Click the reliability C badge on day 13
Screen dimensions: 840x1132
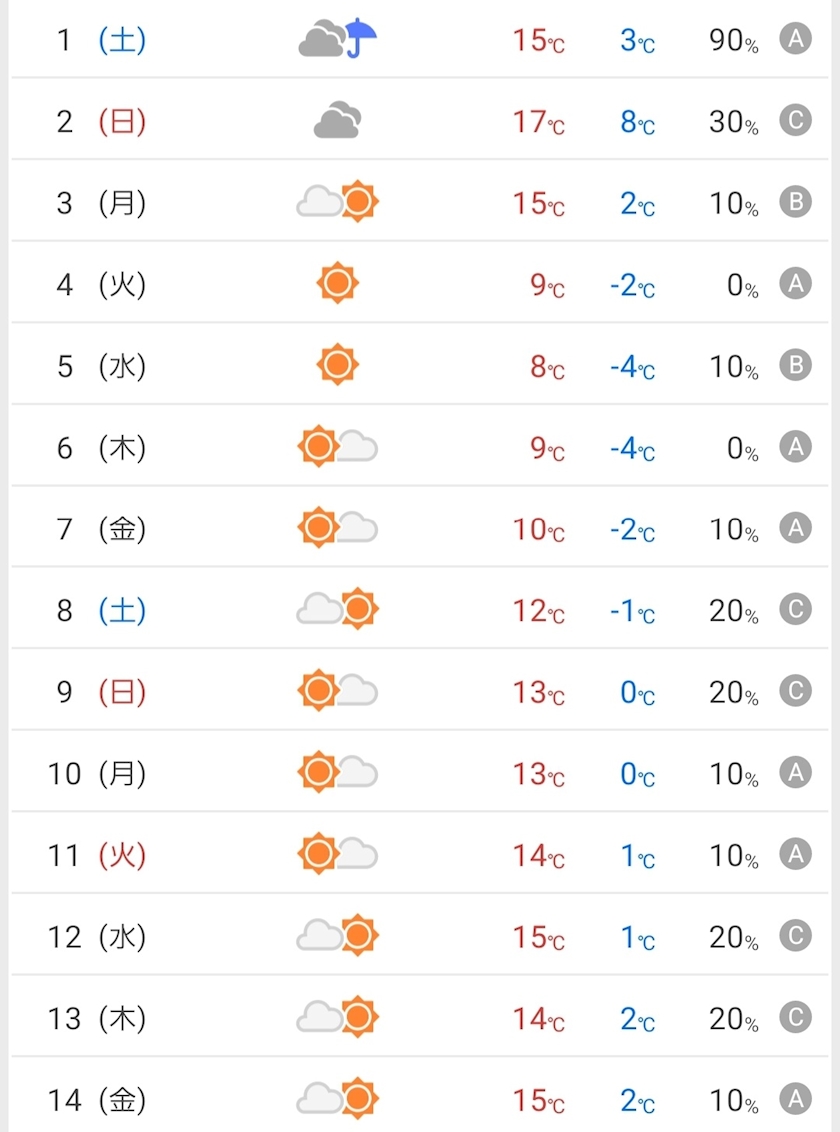795,1018
